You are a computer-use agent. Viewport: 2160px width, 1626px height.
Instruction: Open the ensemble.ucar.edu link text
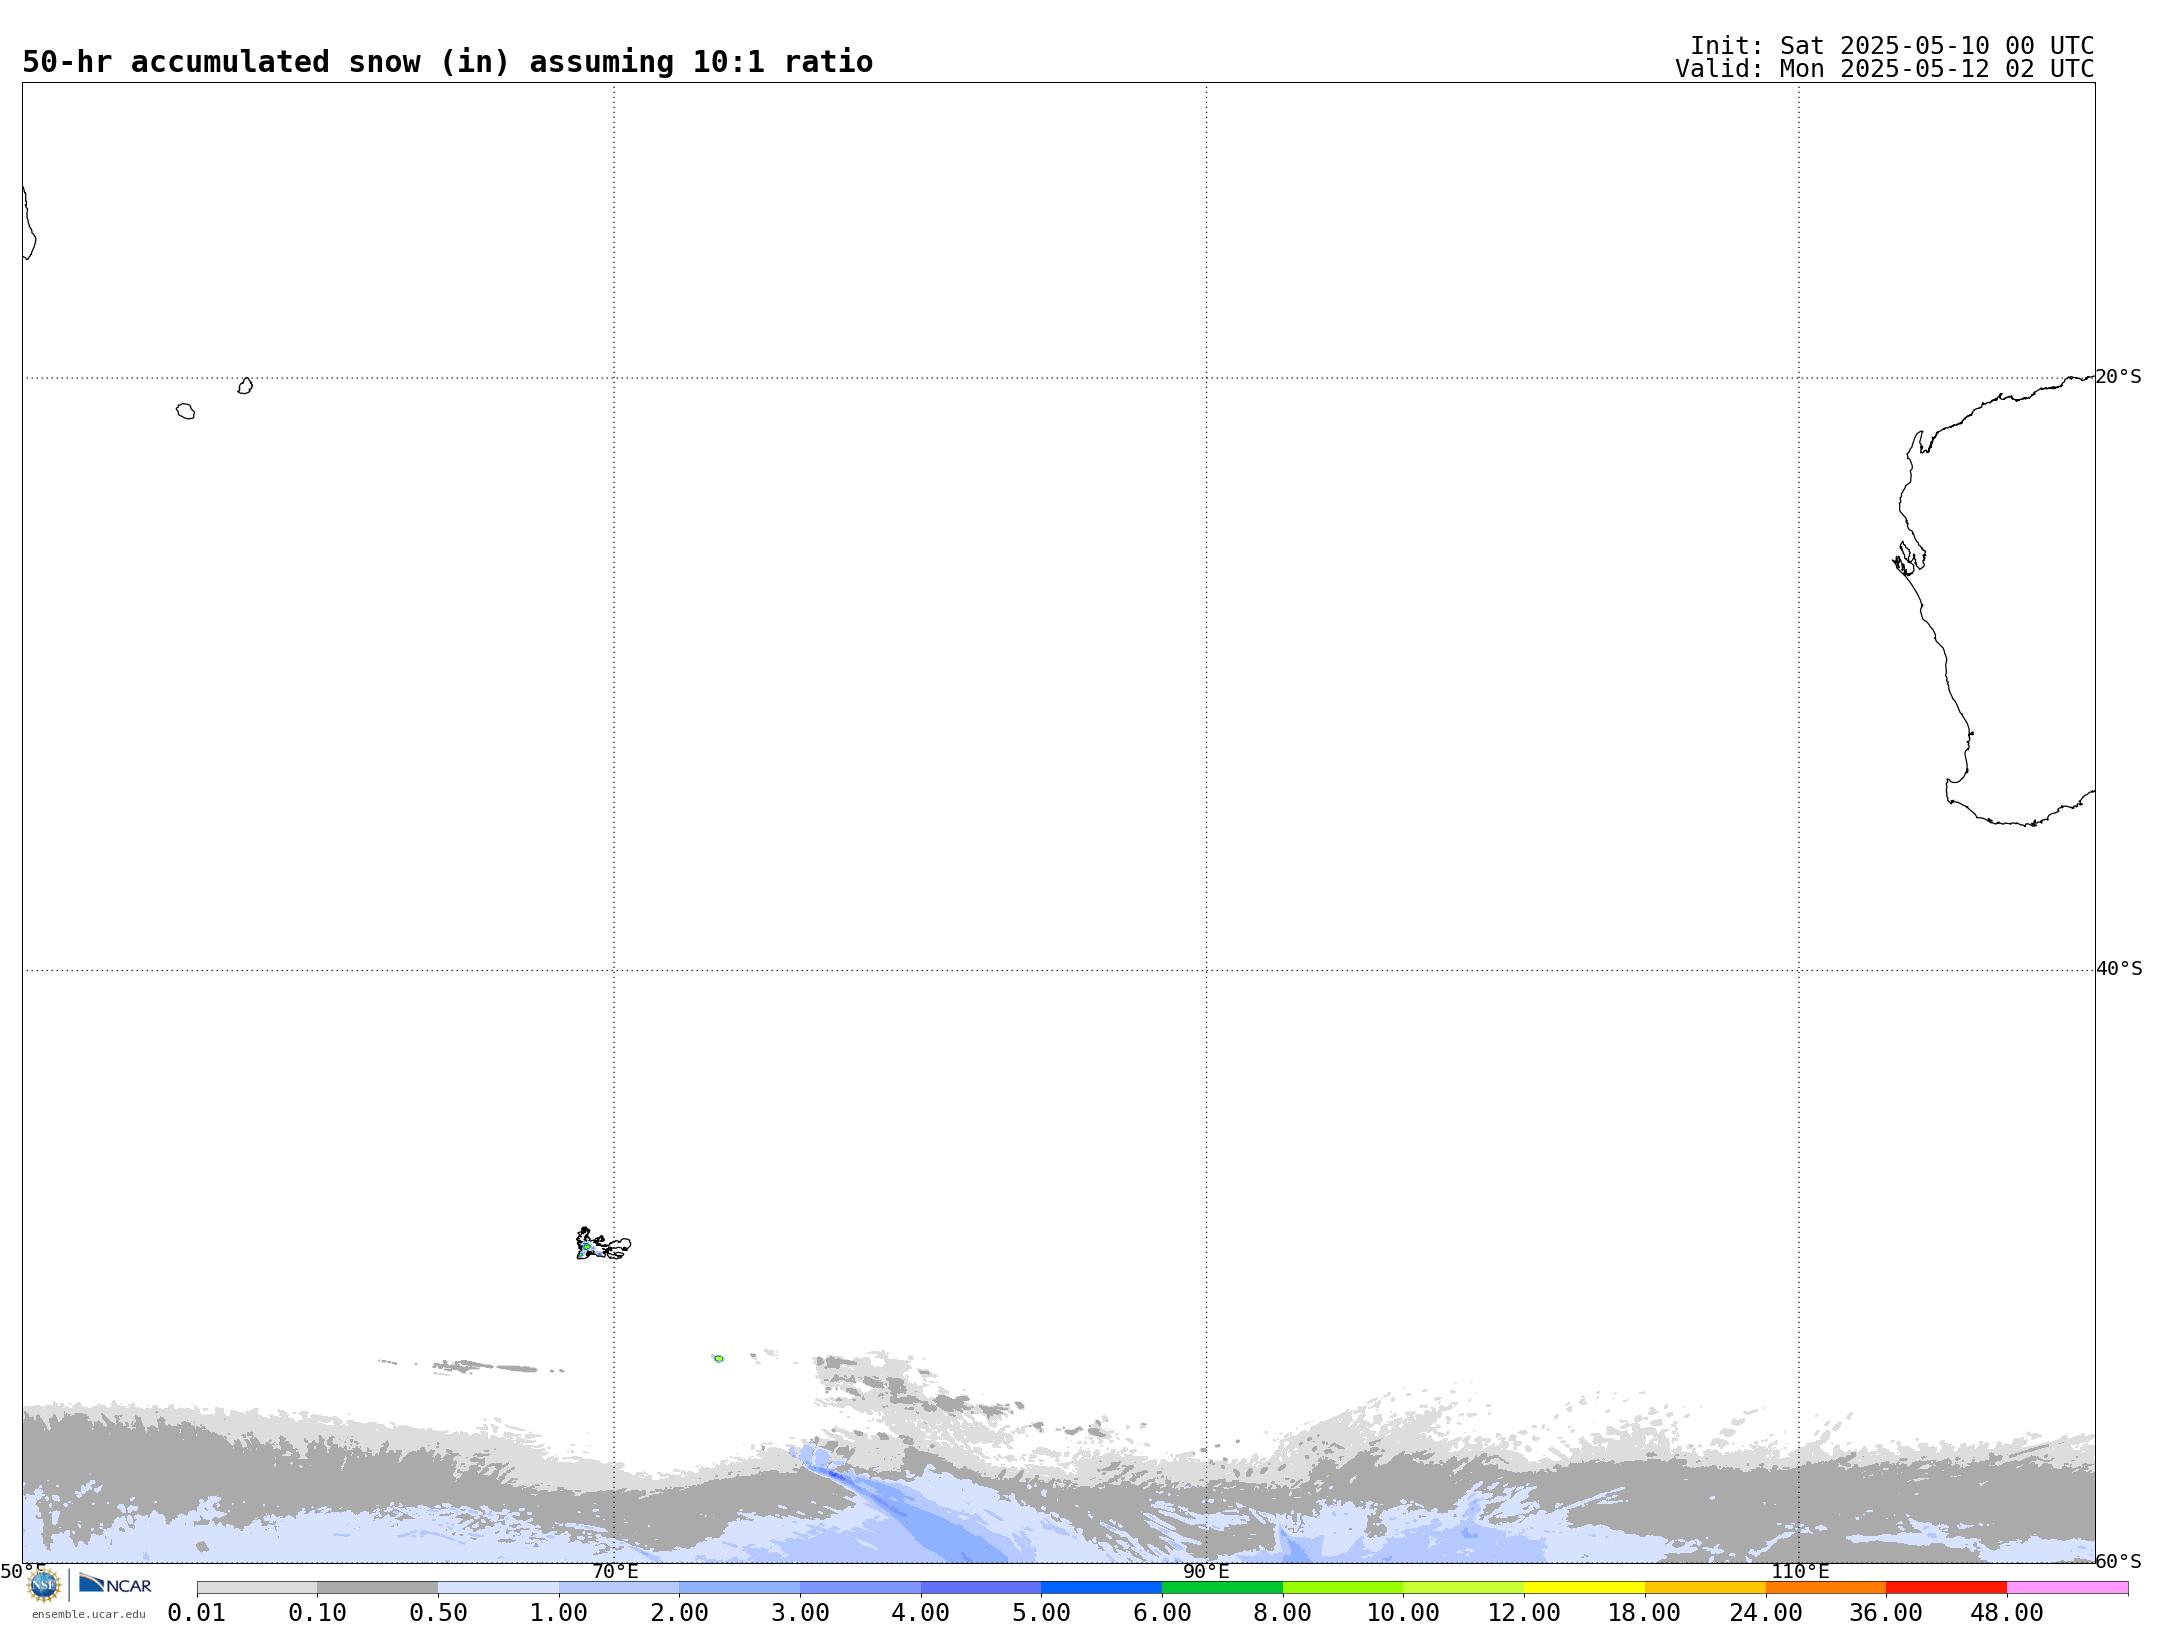coord(89,1614)
